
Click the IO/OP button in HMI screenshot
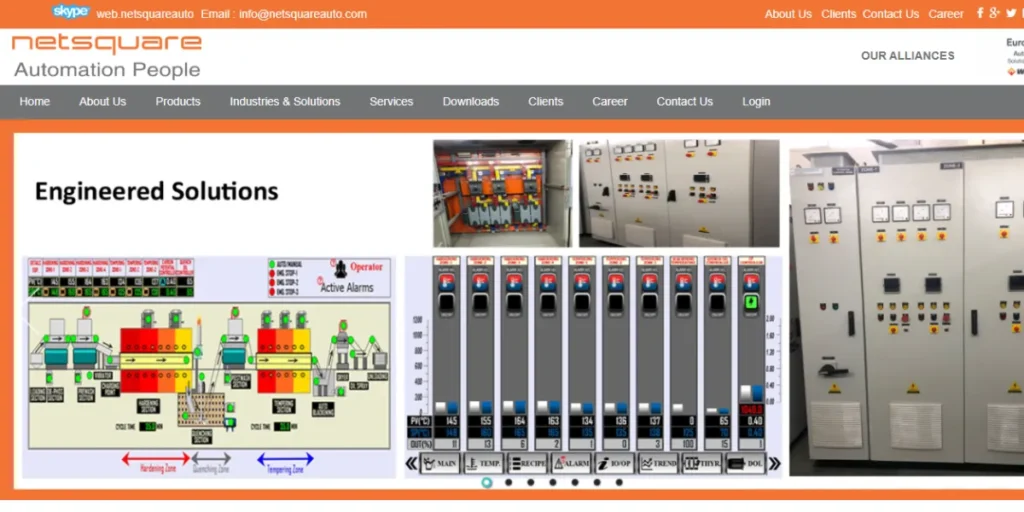click(x=615, y=464)
